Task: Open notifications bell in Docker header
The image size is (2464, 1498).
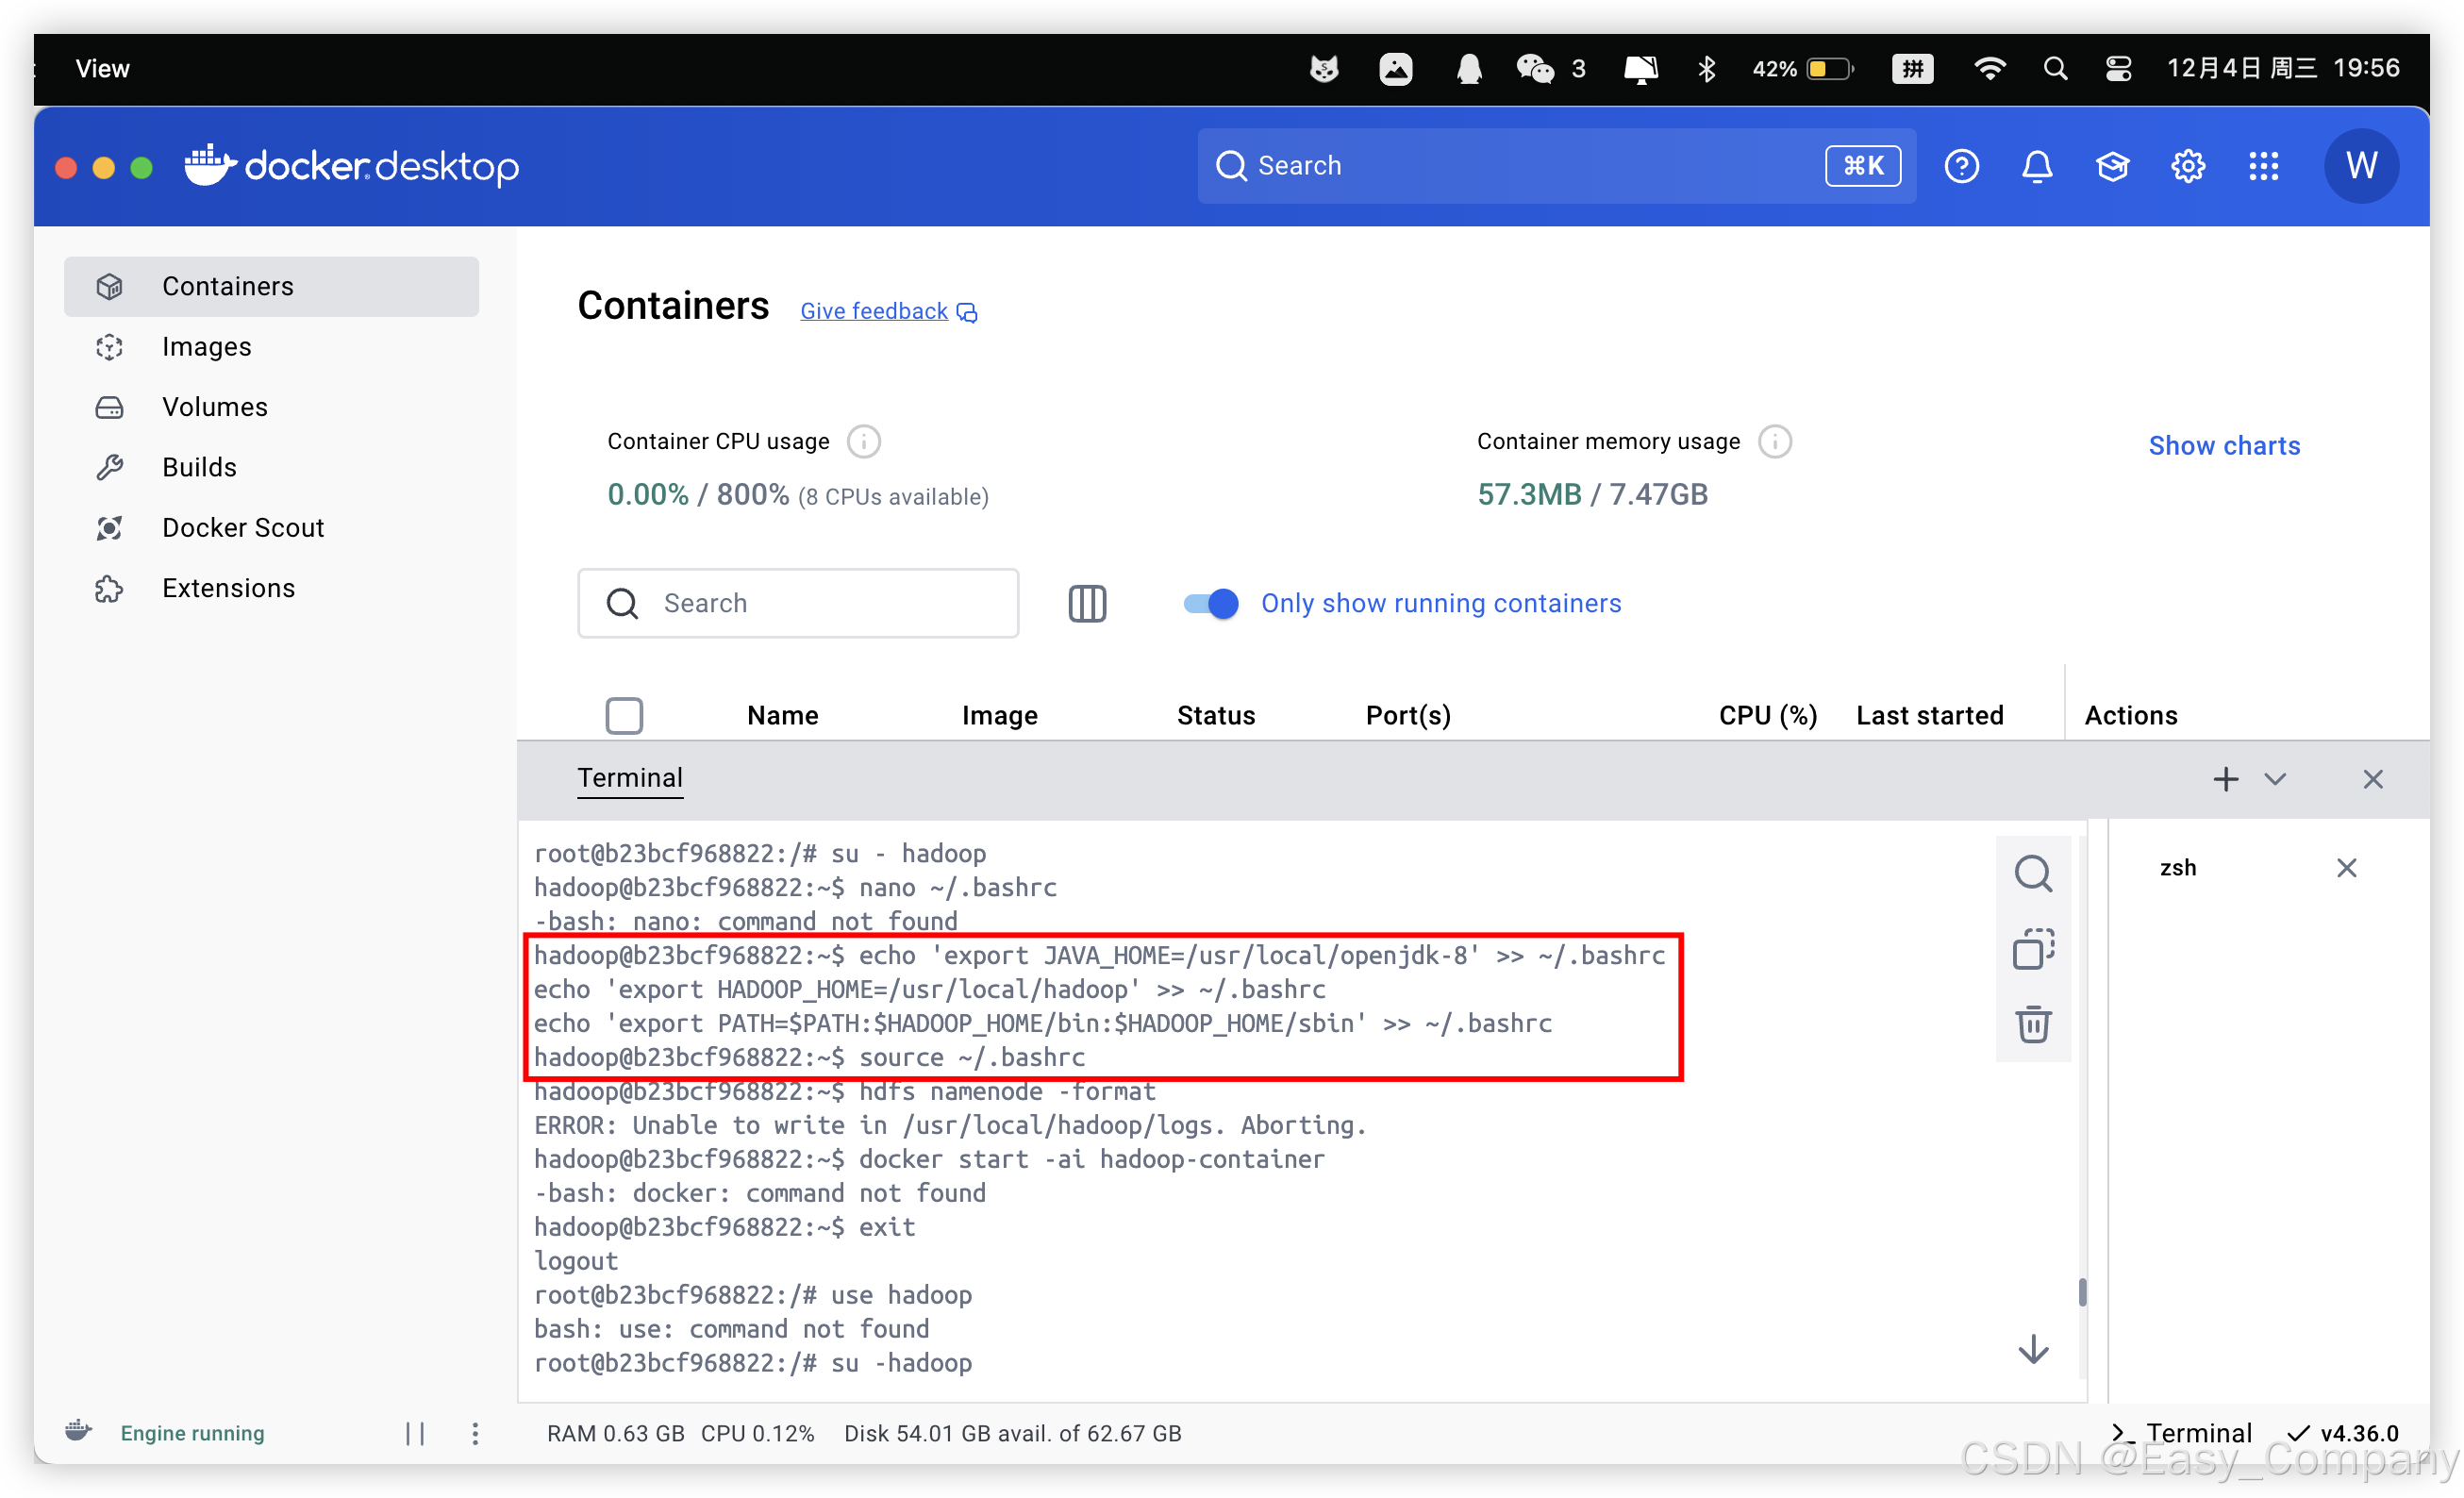Action: click(x=2036, y=165)
